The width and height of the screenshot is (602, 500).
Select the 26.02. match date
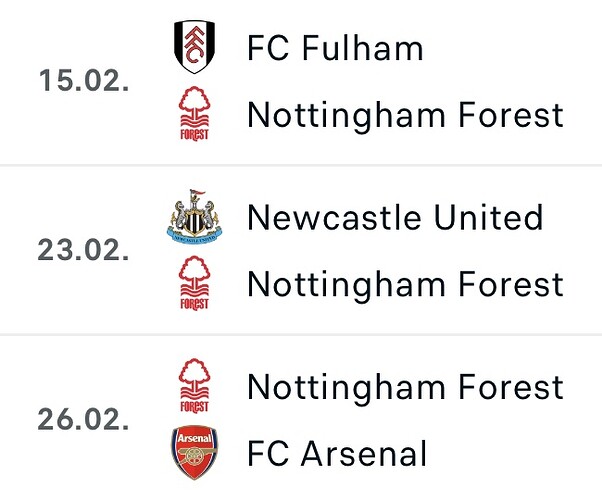[83, 419]
